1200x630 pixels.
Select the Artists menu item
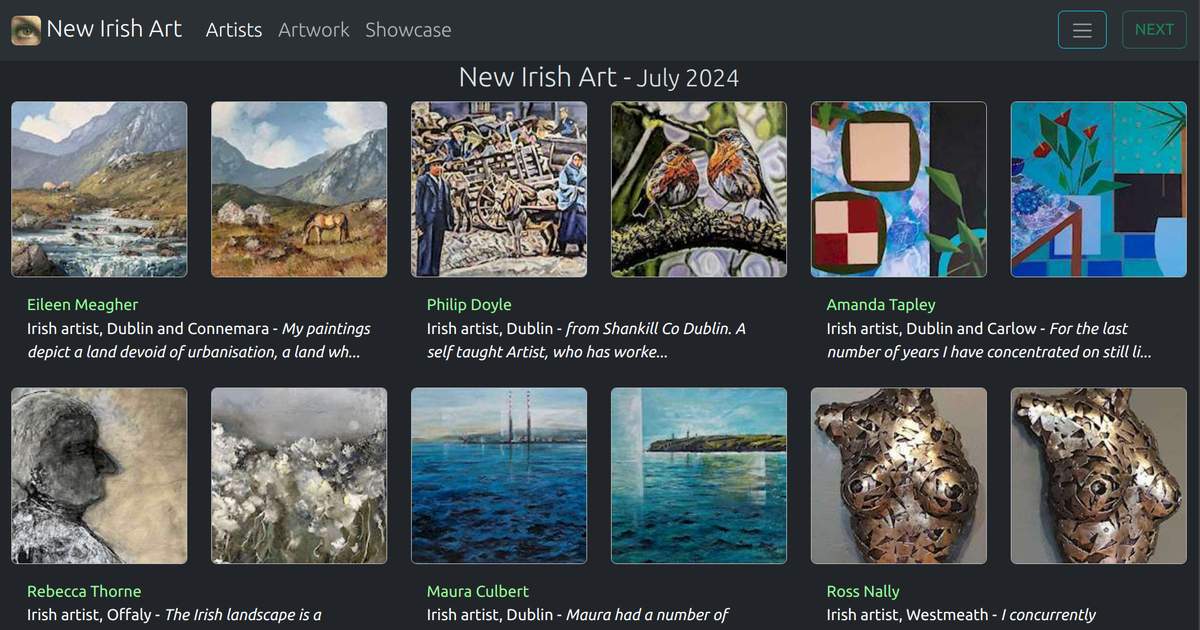(x=233, y=30)
